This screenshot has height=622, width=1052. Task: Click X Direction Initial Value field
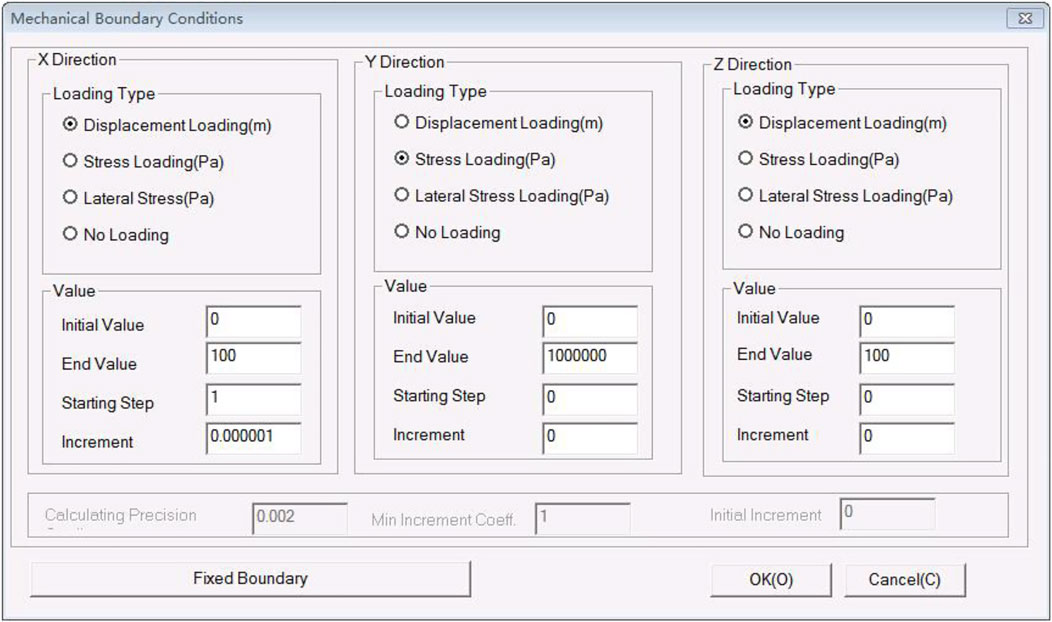click(x=254, y=321)
